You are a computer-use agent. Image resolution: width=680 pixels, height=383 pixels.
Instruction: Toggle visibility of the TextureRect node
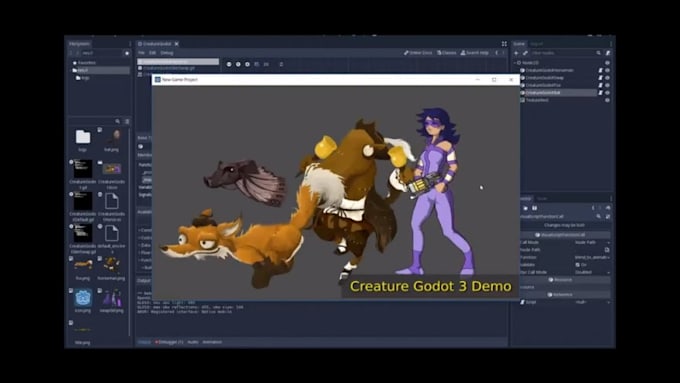tap(607, 100)
